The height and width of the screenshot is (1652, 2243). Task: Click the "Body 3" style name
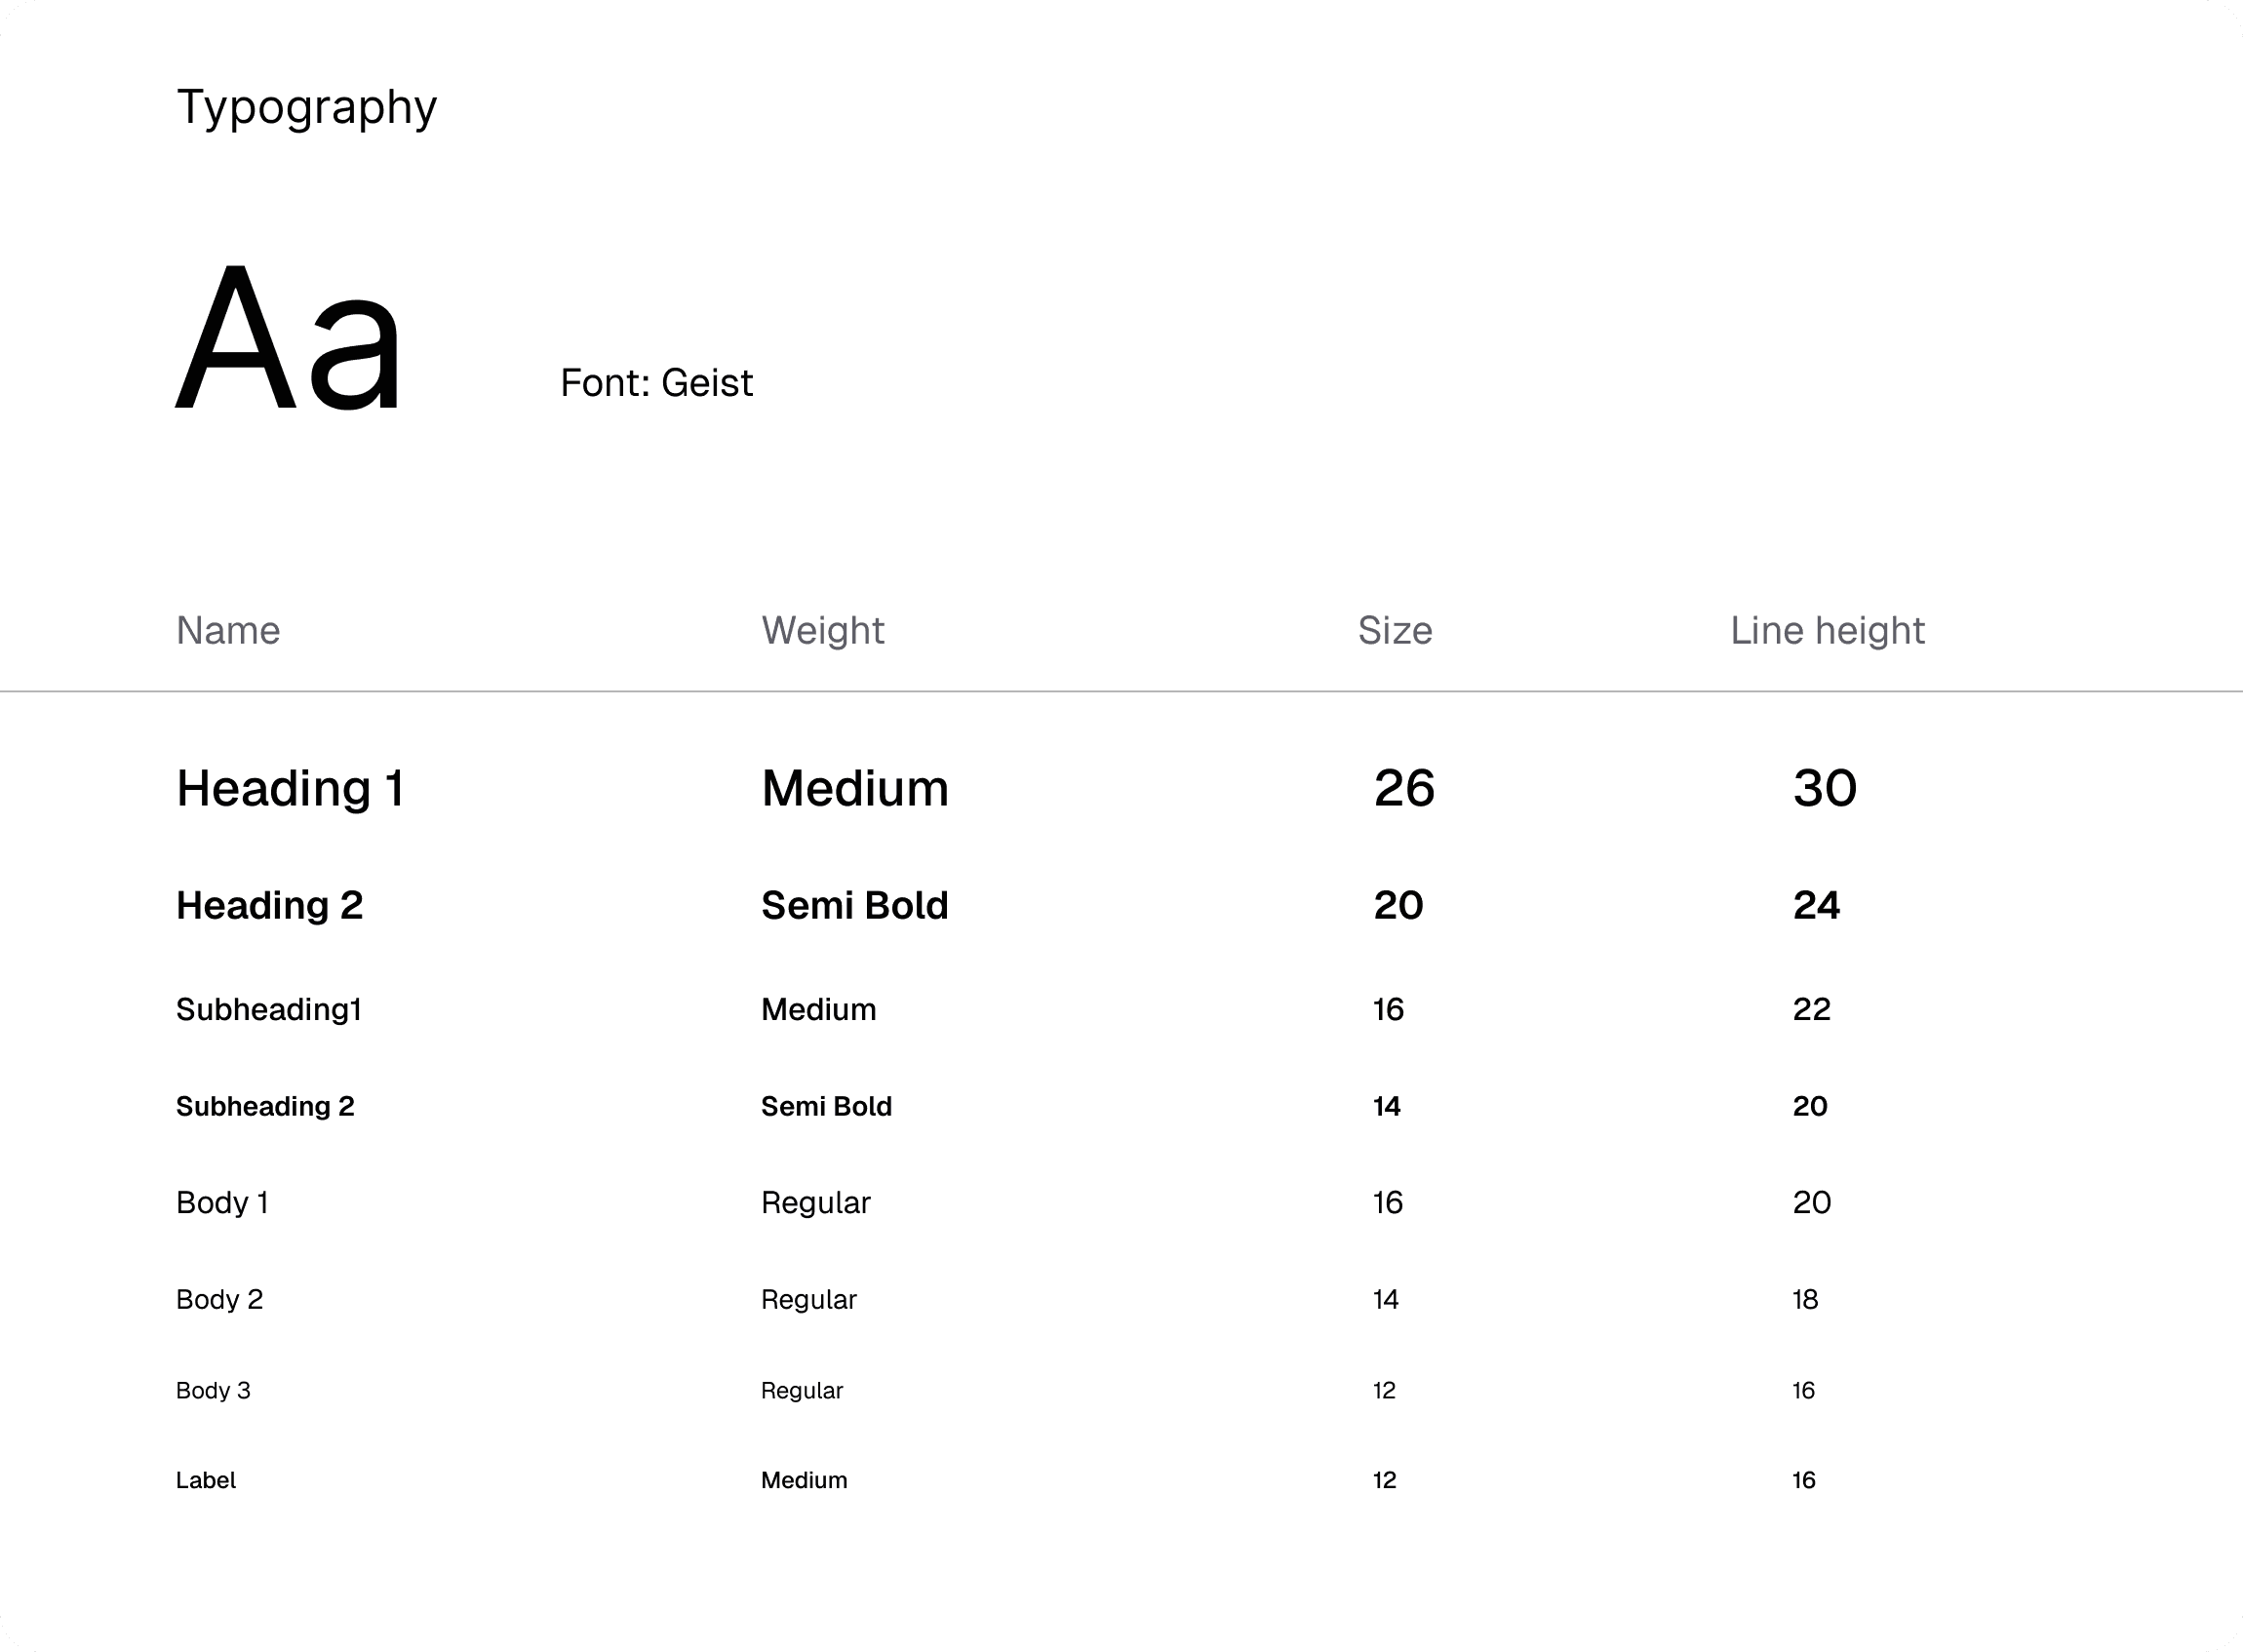tap(213, 1390)
